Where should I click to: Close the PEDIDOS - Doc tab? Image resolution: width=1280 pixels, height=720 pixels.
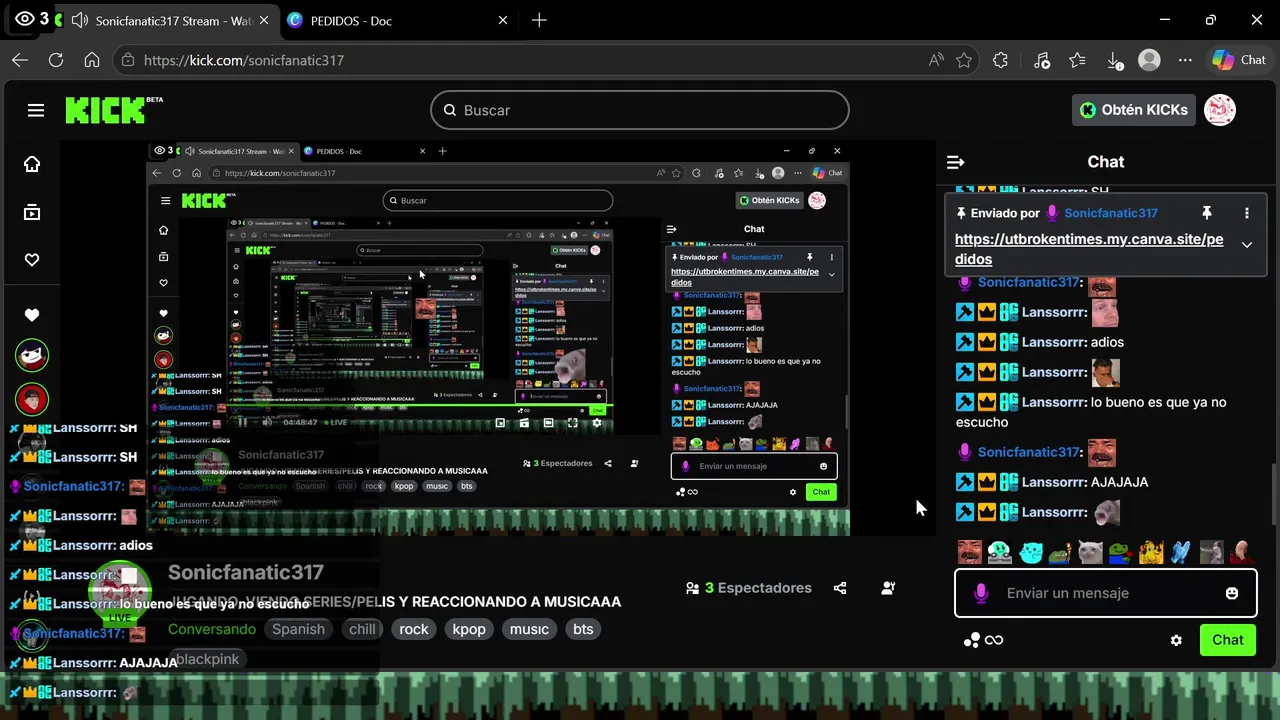coord(503,20)
